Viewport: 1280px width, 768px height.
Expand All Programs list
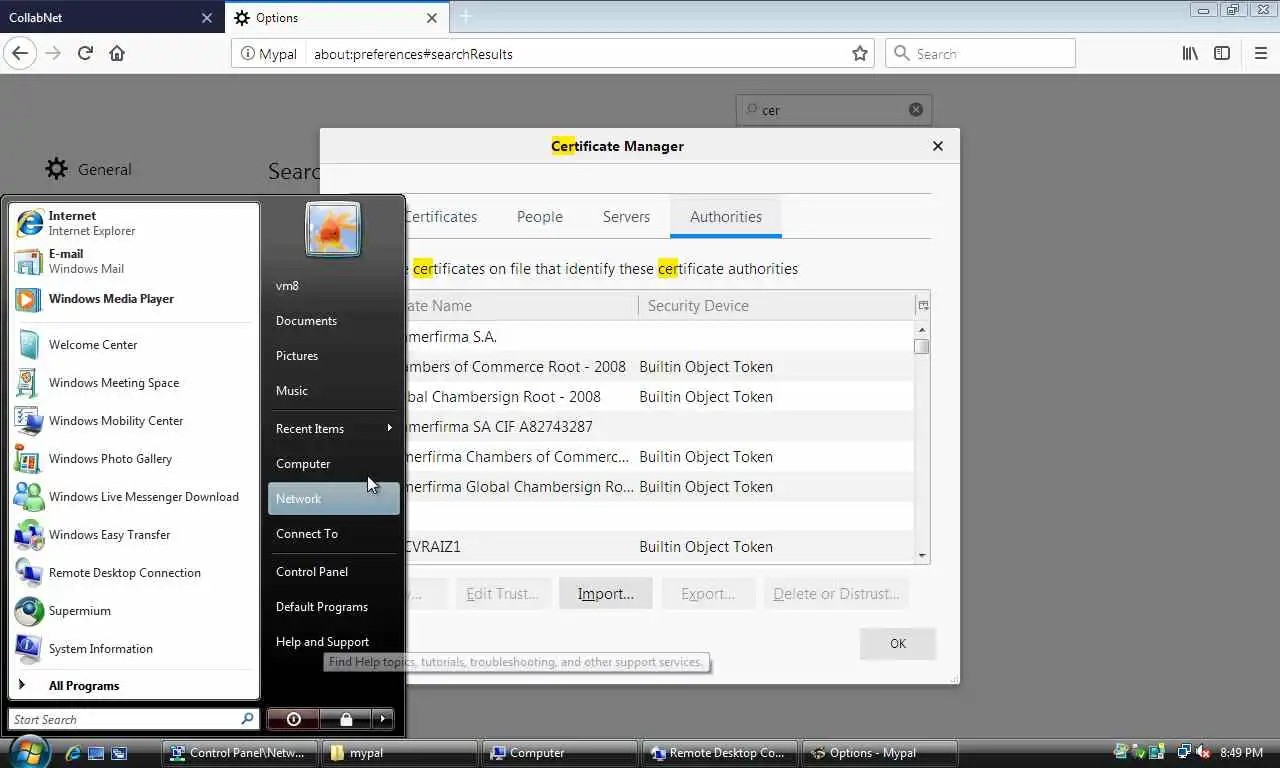[134, 685]
